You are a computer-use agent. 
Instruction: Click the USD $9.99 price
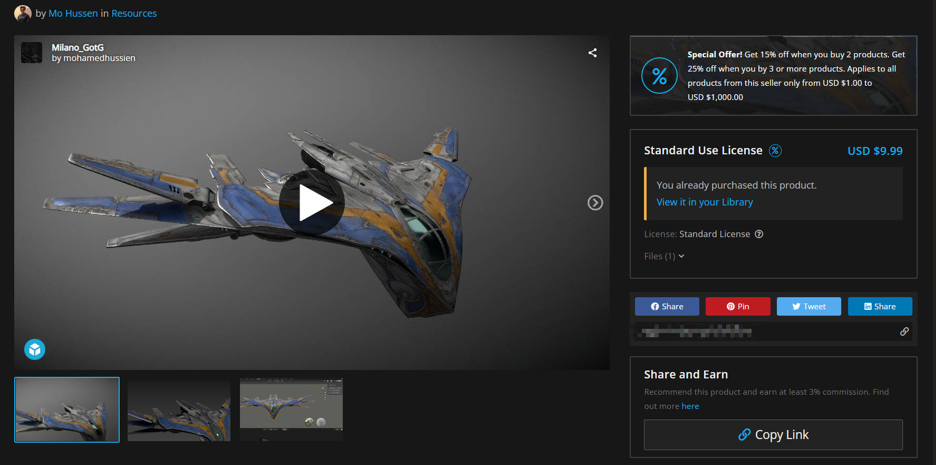point(875,151)
